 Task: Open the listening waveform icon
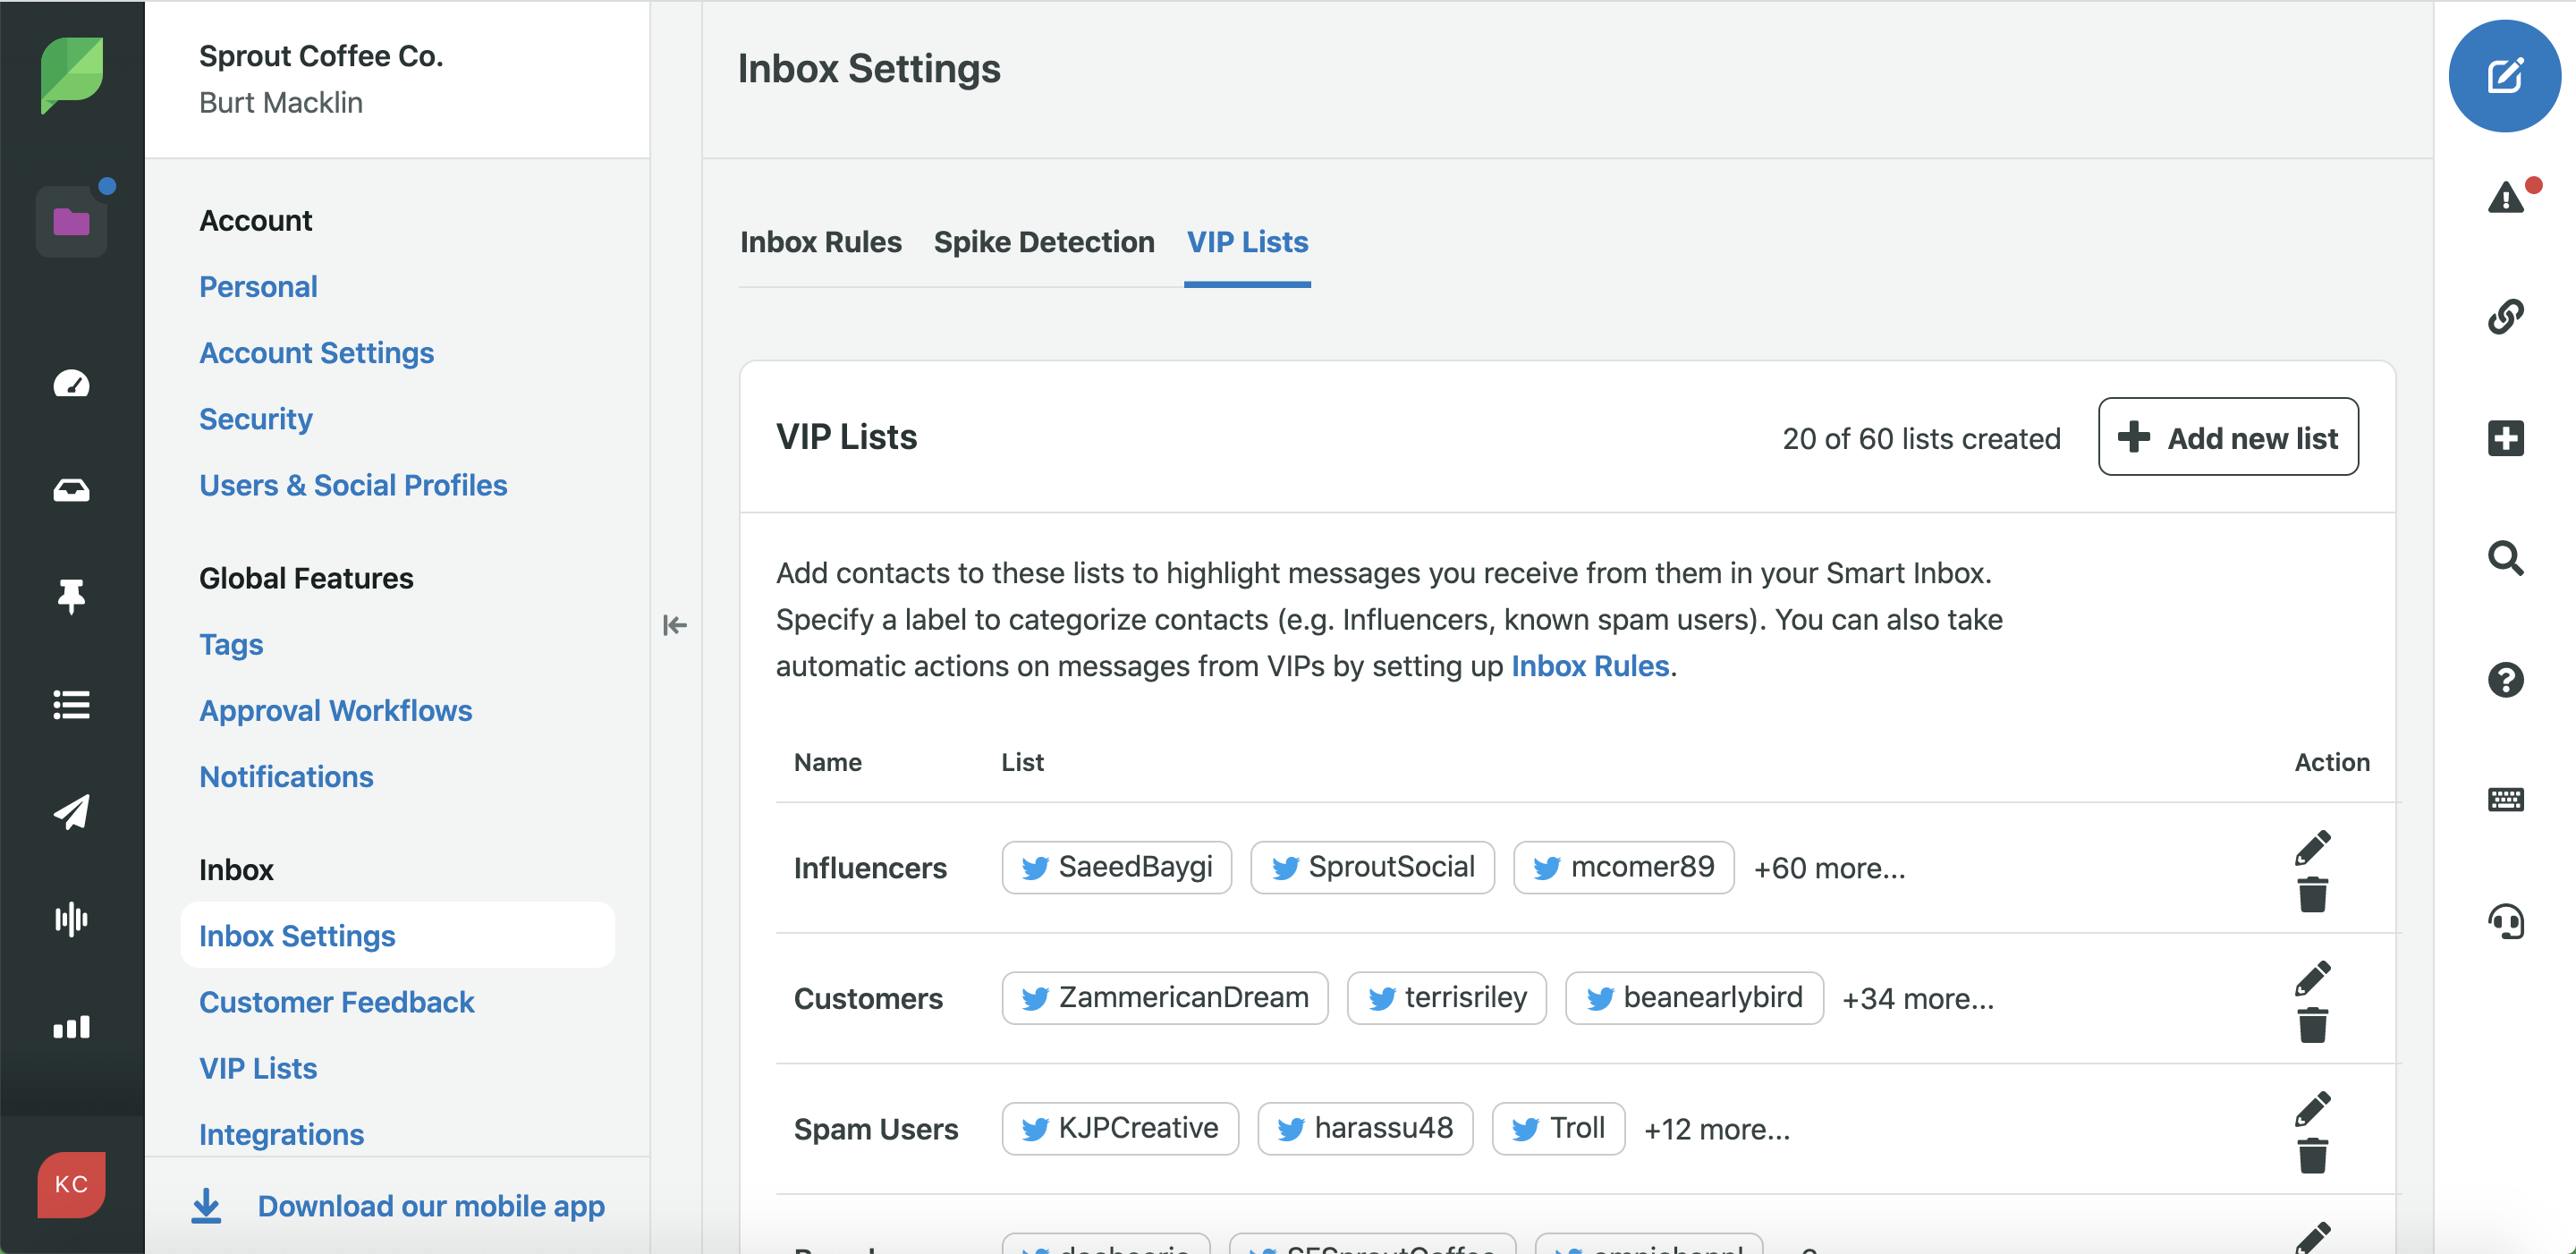tap(72, 919)
